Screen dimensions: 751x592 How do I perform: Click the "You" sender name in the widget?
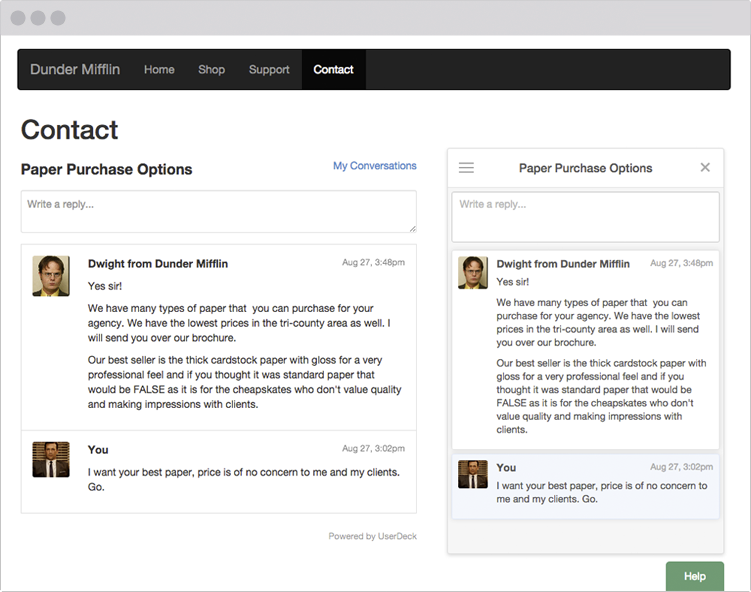coord(506,467)
